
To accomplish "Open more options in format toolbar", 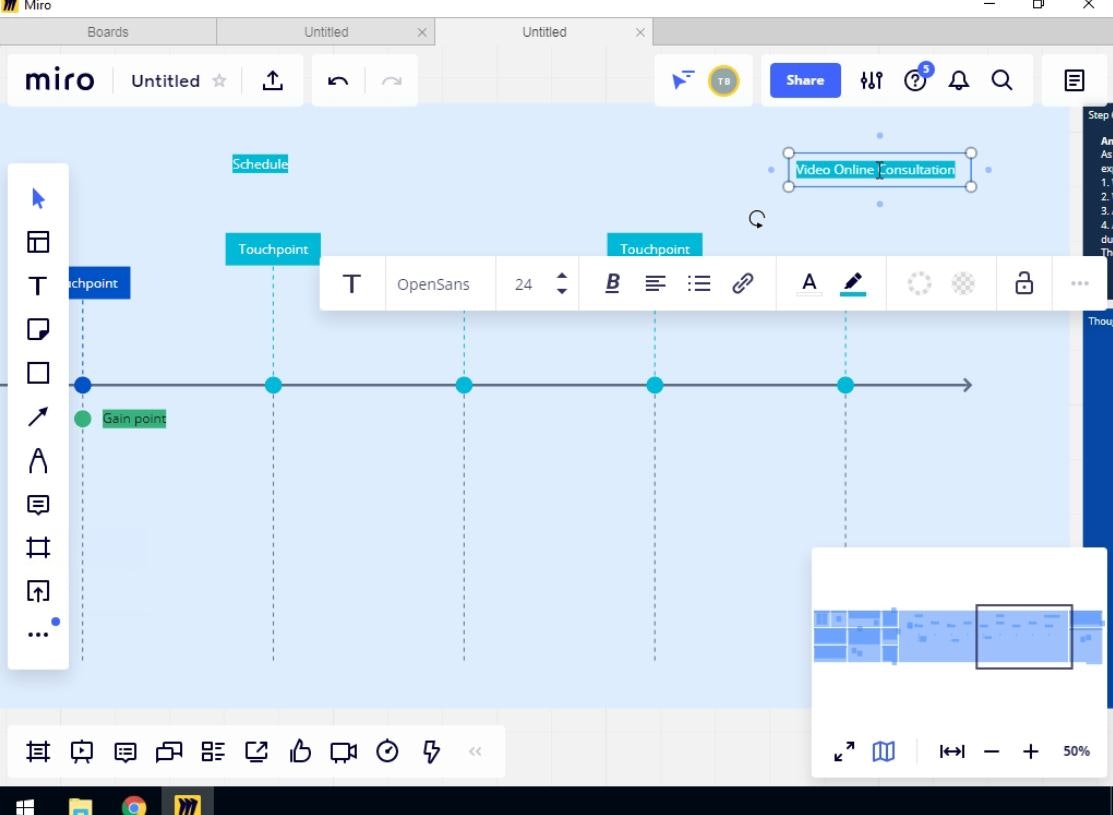I will tap(1080, 283).
